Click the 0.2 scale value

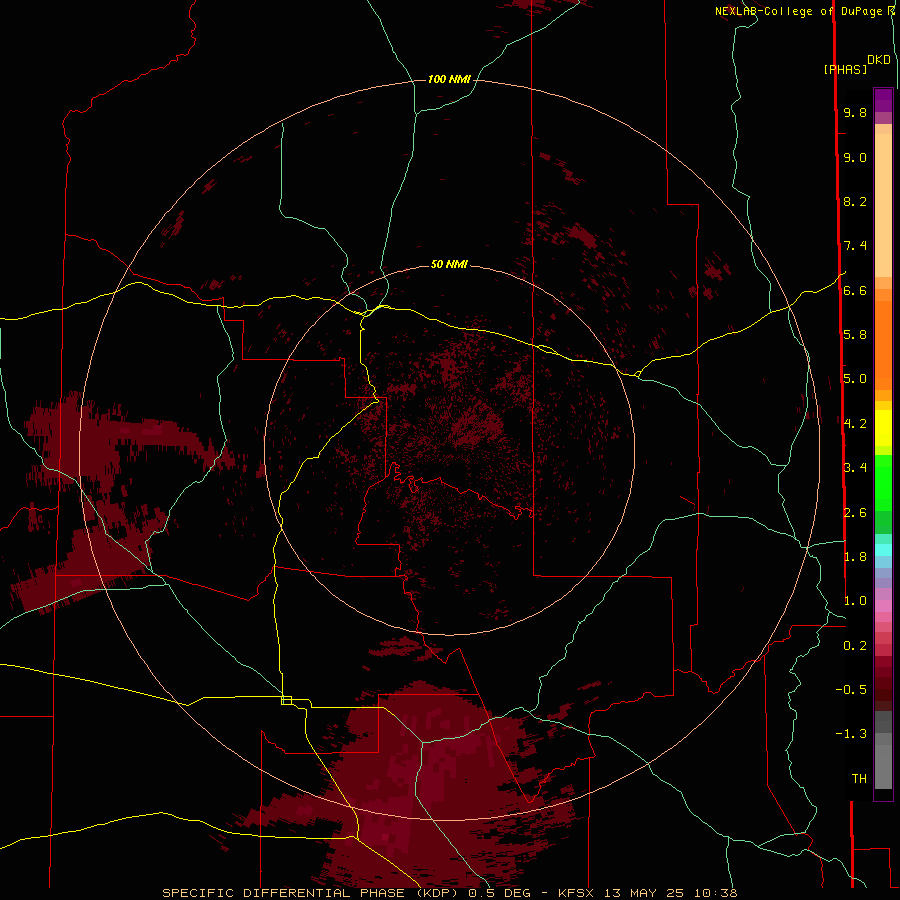855,646
